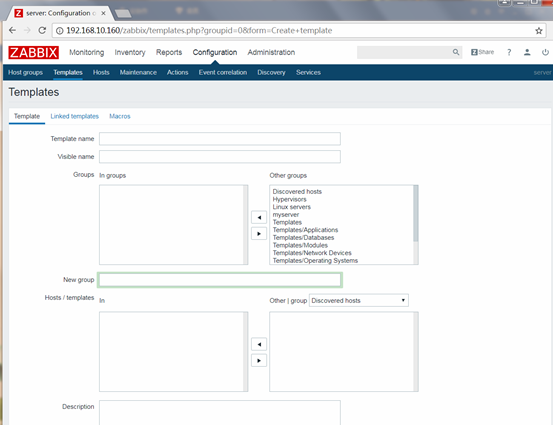Focus the Visible name field

[220, 157]
